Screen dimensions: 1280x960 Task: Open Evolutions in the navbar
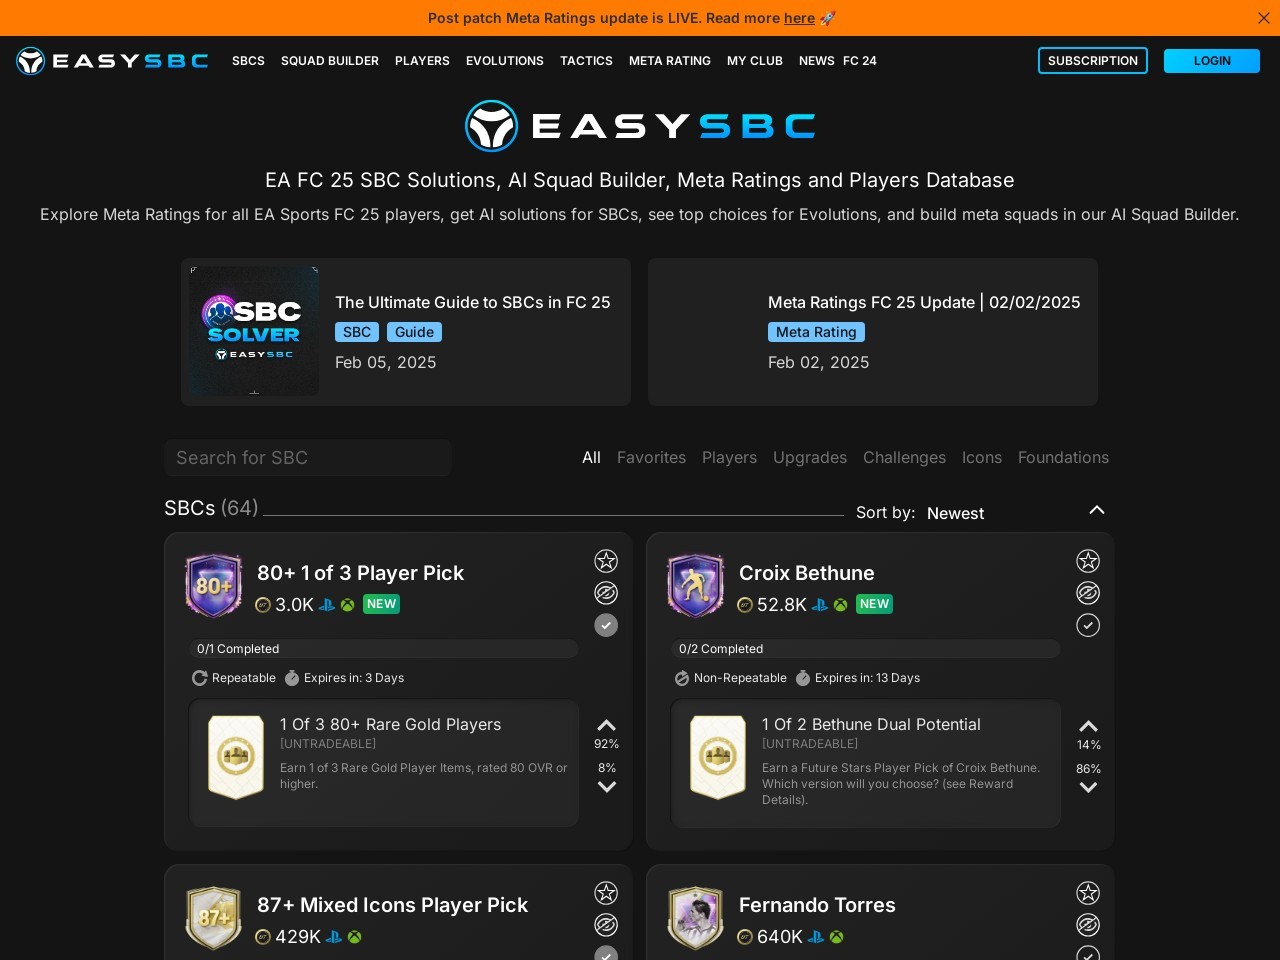(x=505, y=61)
